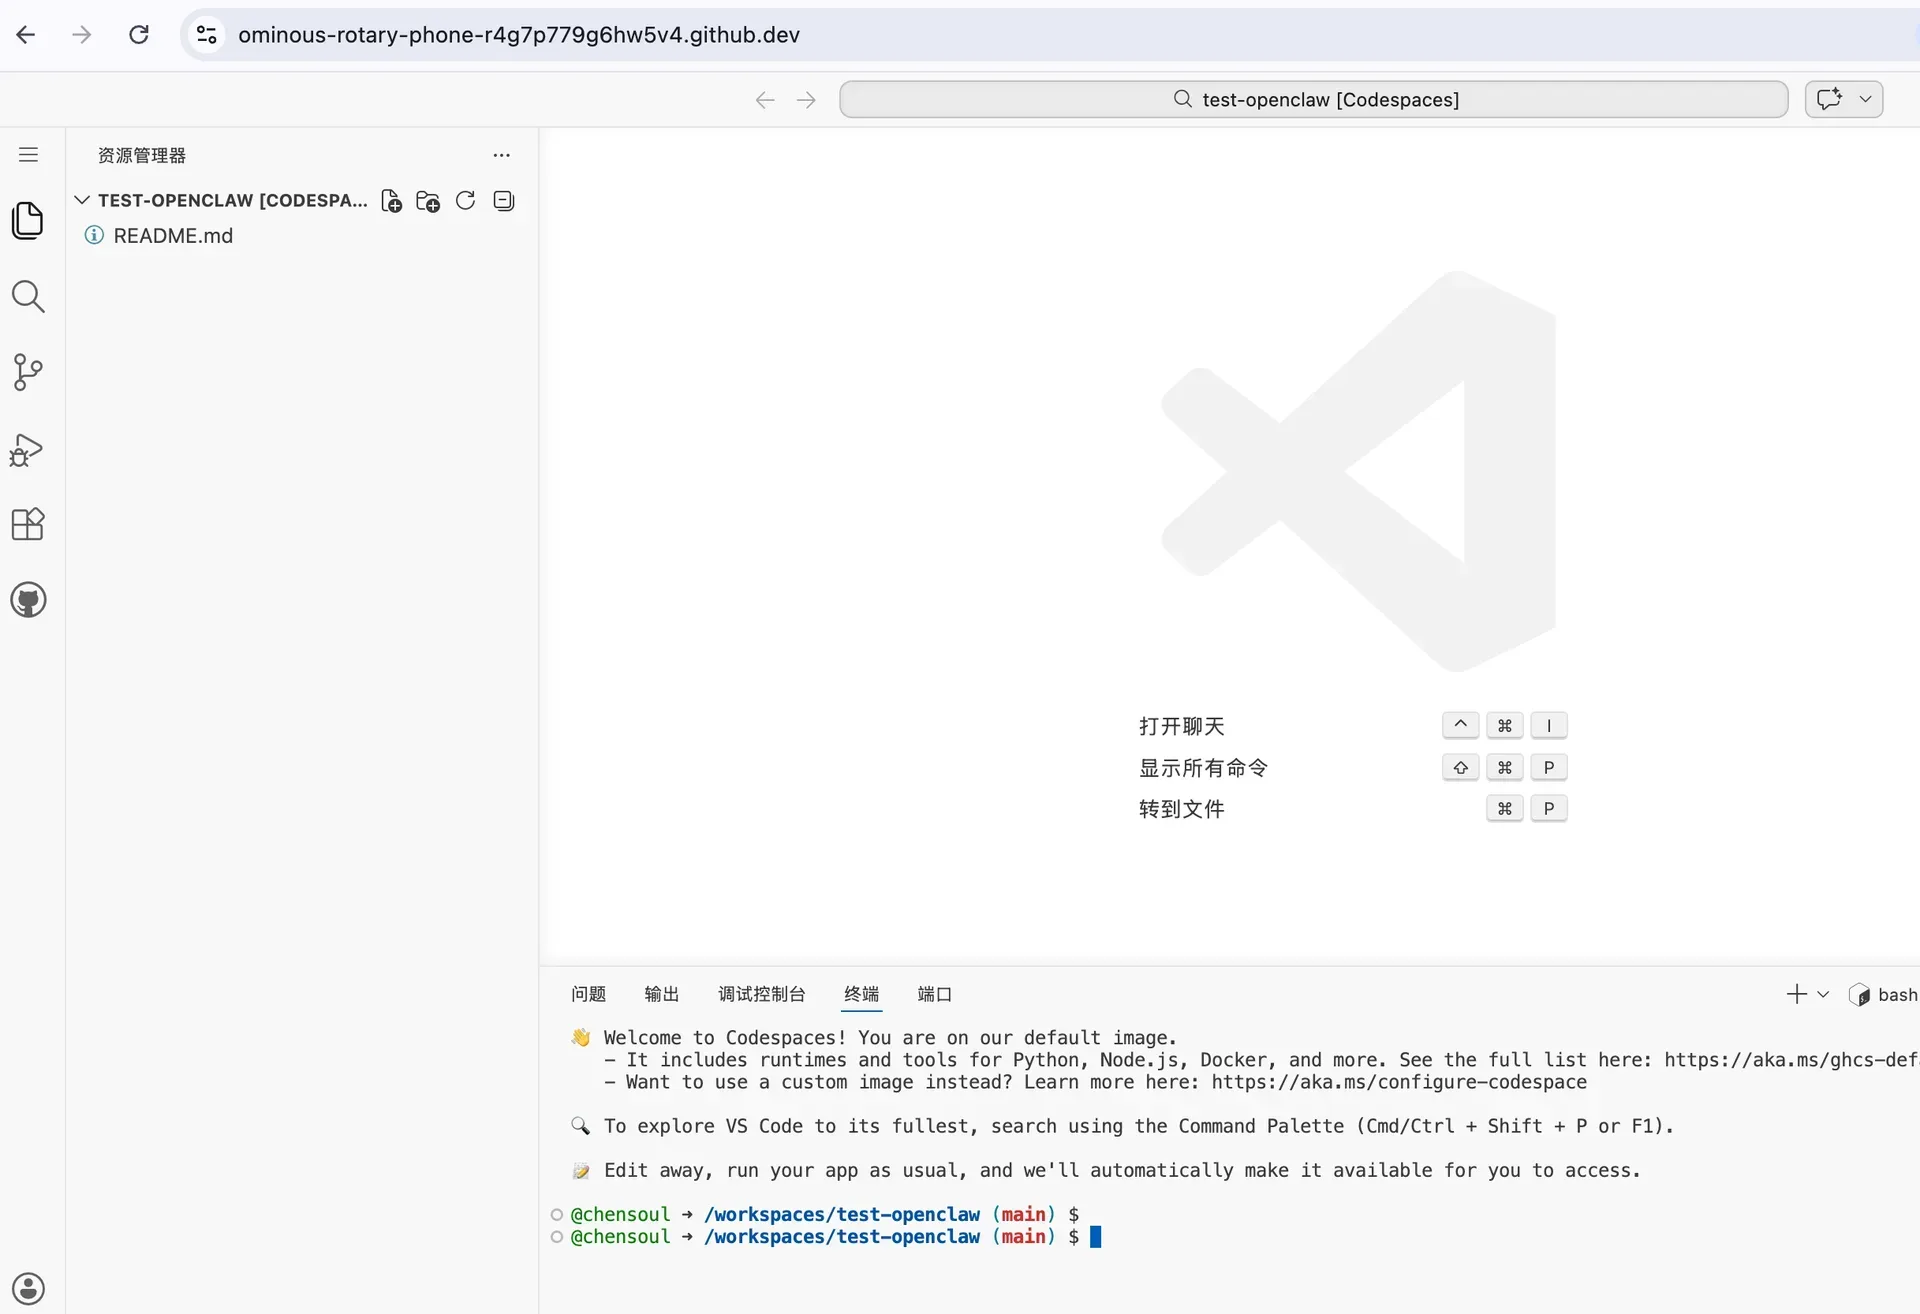Go back using the browser back button
The image size is (1920, 1314).
point(25,34)
